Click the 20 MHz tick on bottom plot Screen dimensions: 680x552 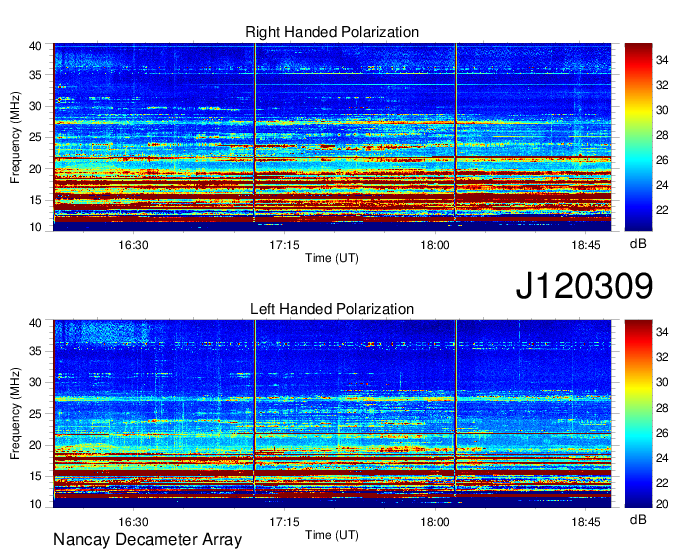(x=35, y=445)
